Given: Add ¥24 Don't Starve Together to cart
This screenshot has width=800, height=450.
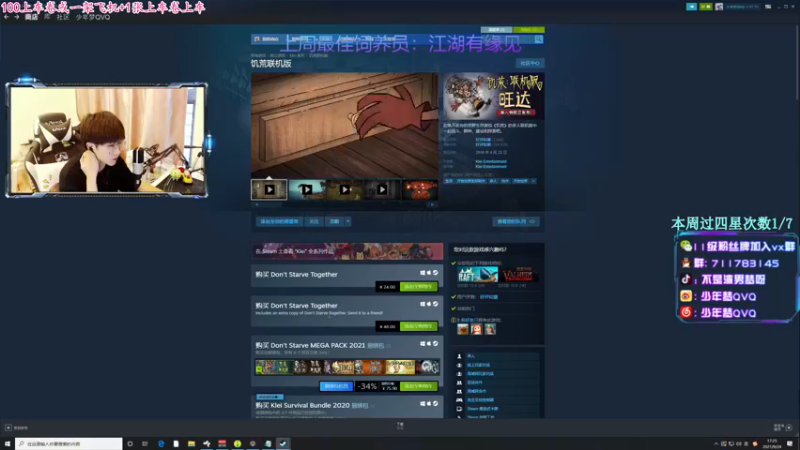Looking at the screenshot, I should 418,287.
